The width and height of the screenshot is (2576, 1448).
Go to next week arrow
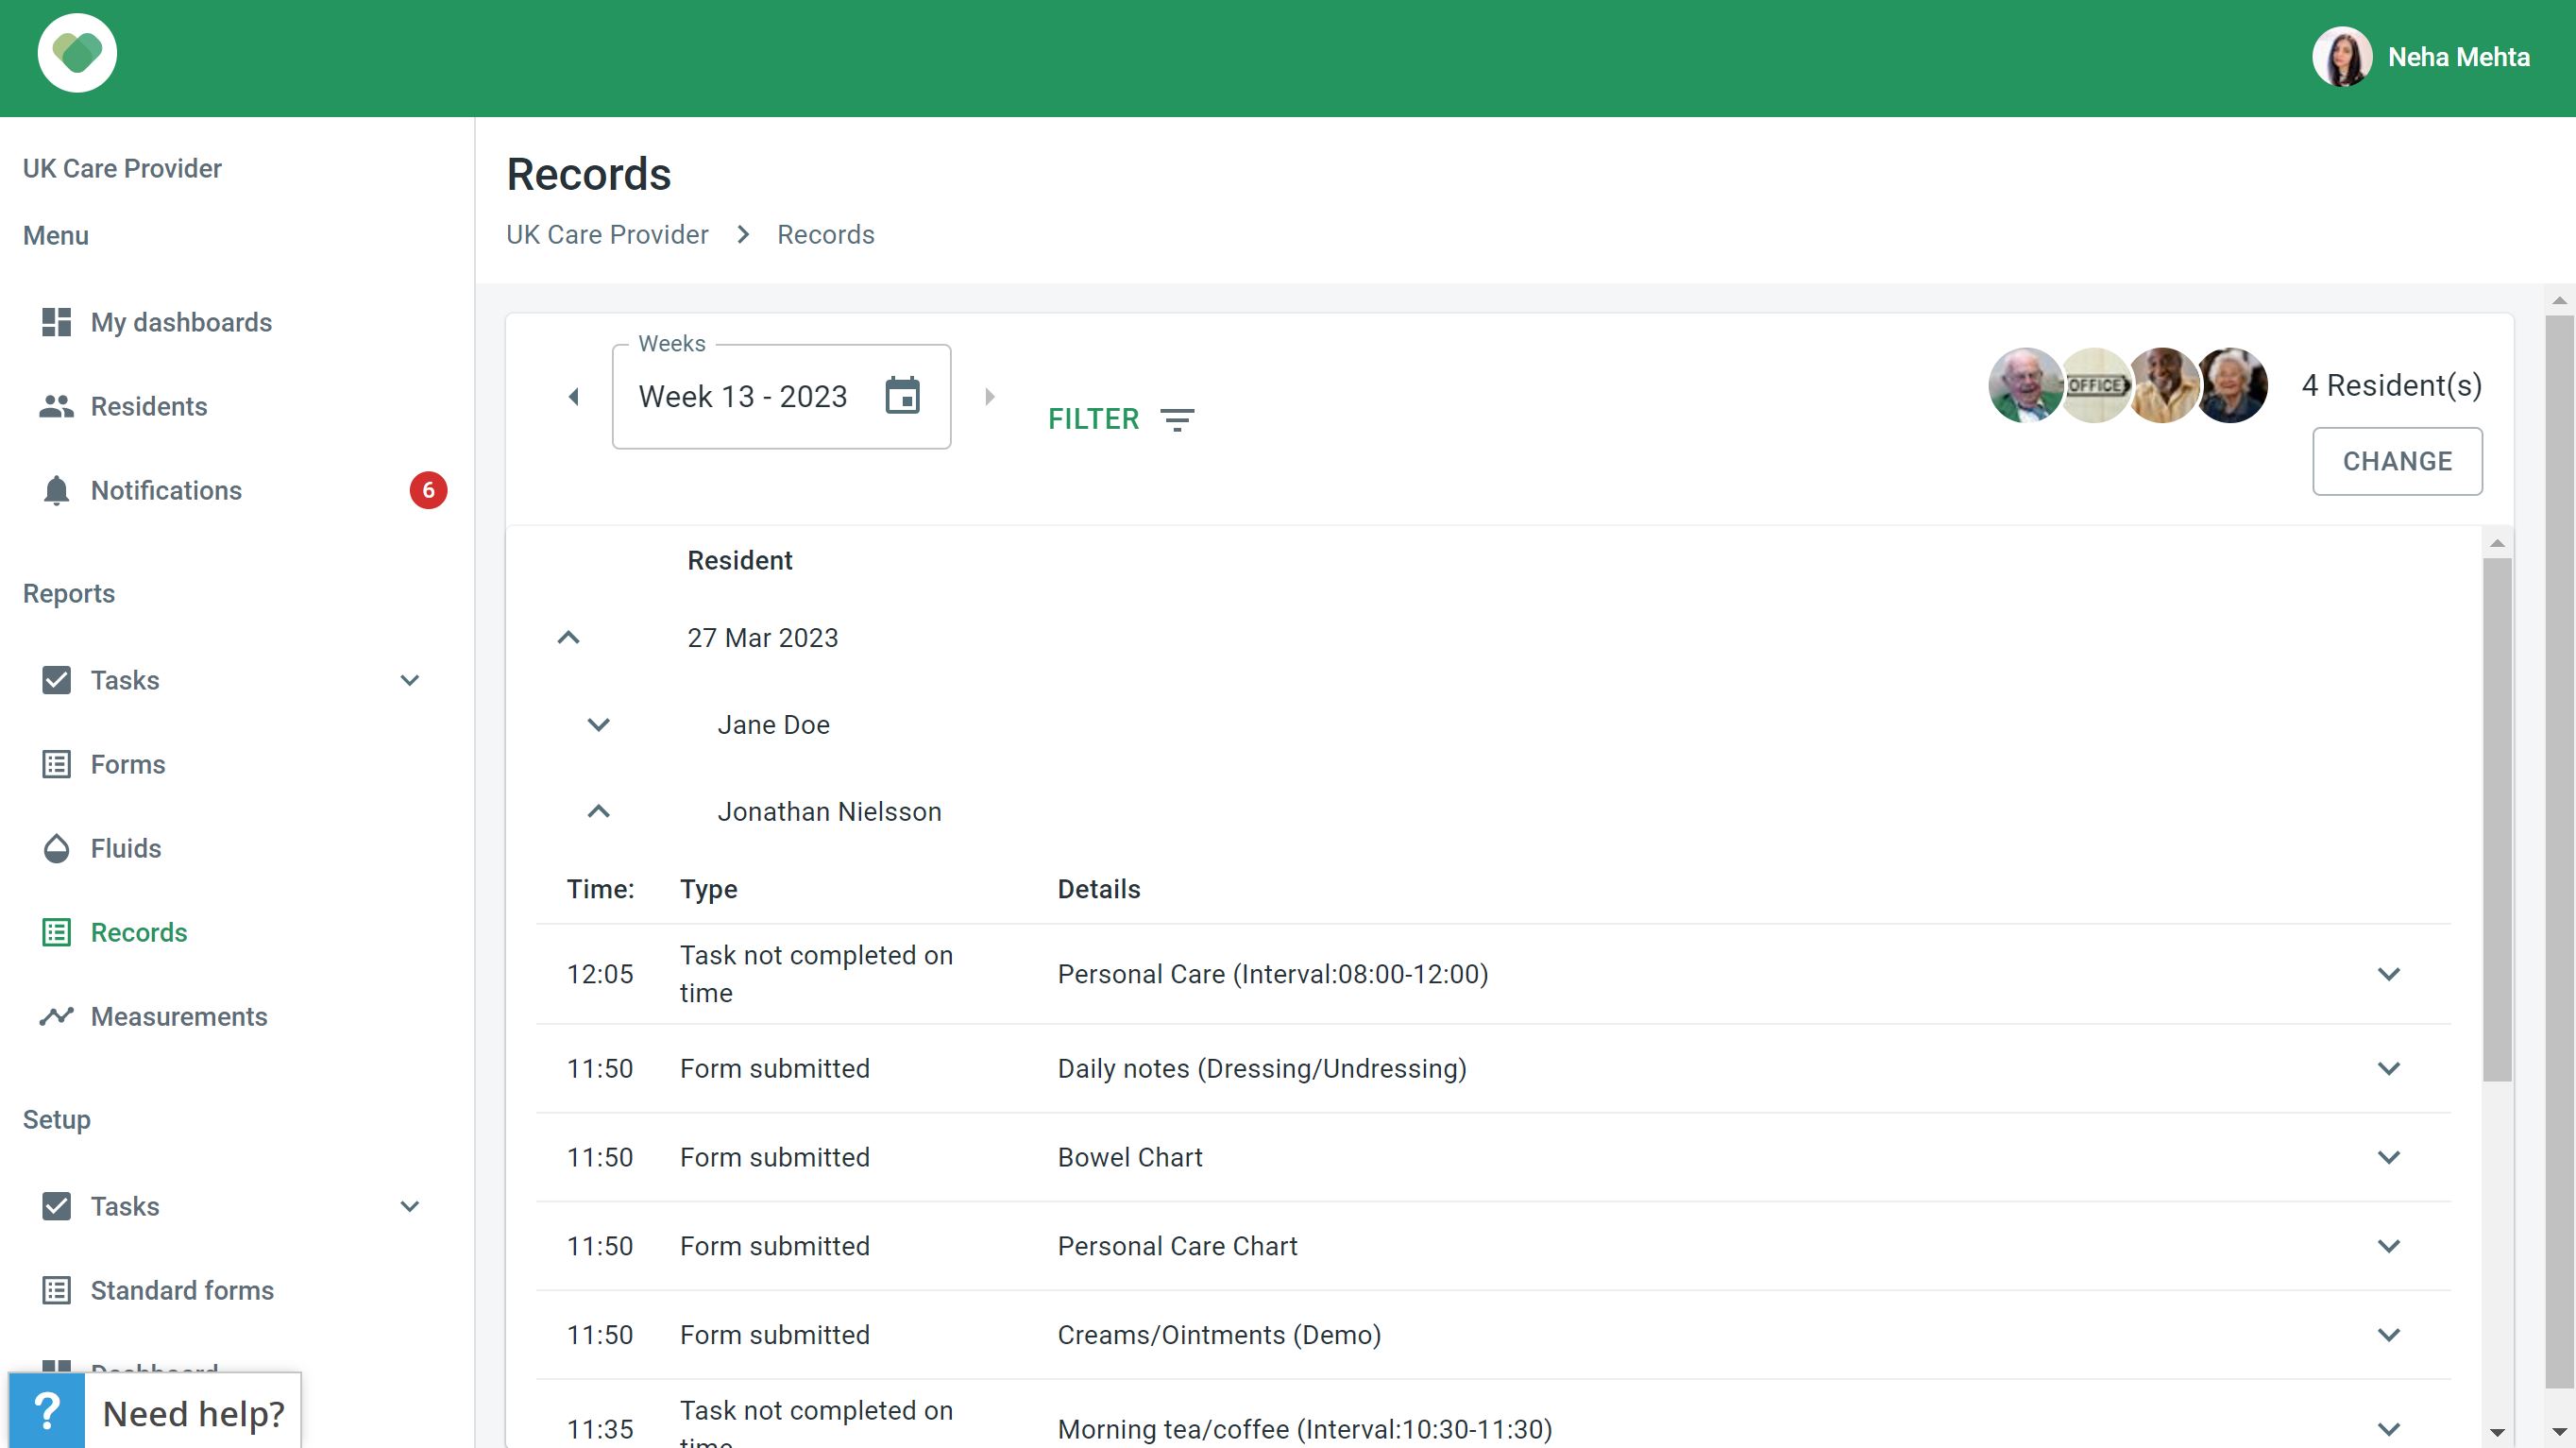point(990,397)
